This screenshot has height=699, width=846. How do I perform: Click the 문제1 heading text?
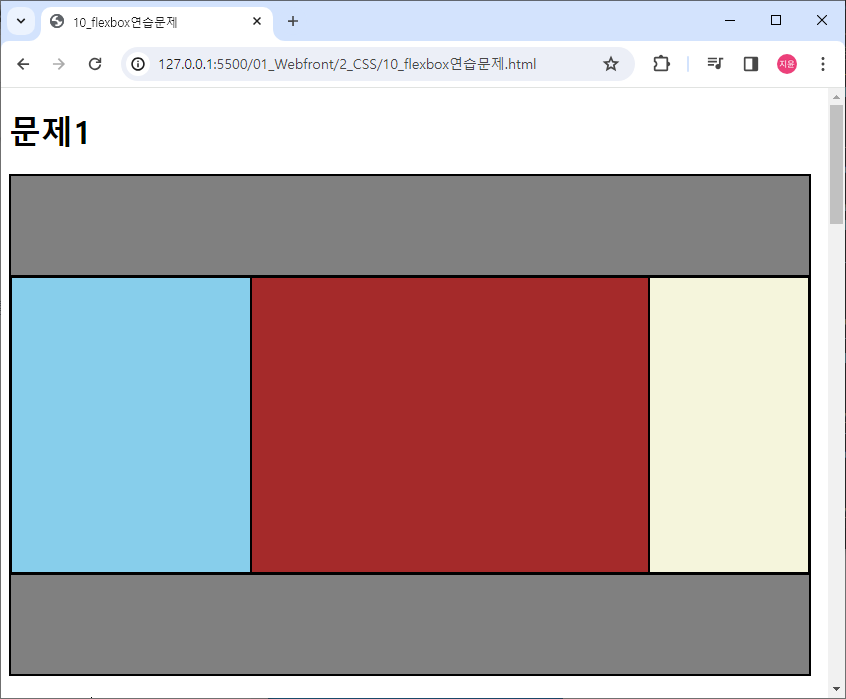click(50, 132)
